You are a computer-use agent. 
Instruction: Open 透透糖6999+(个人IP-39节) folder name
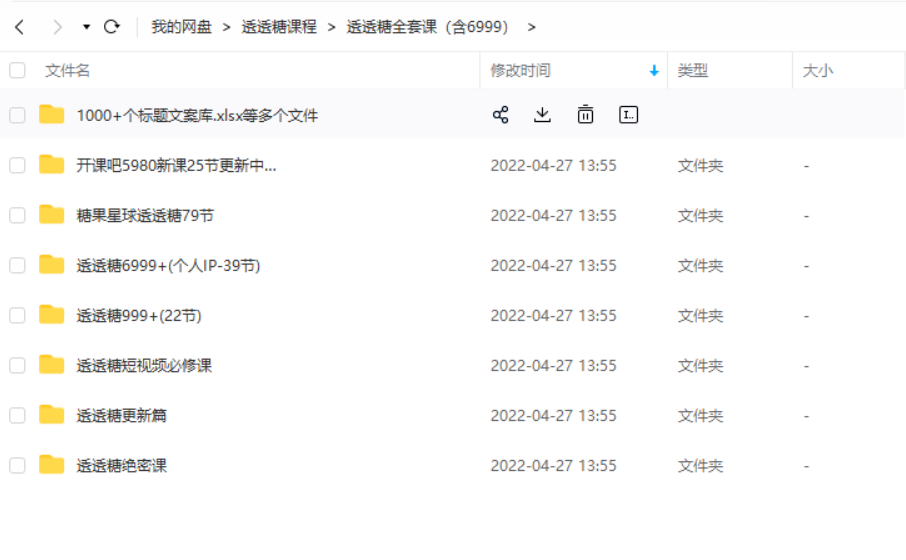coord(168,265)
